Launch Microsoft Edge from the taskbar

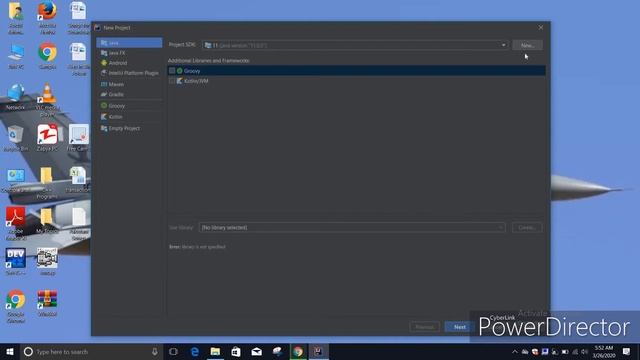[195, 351]
